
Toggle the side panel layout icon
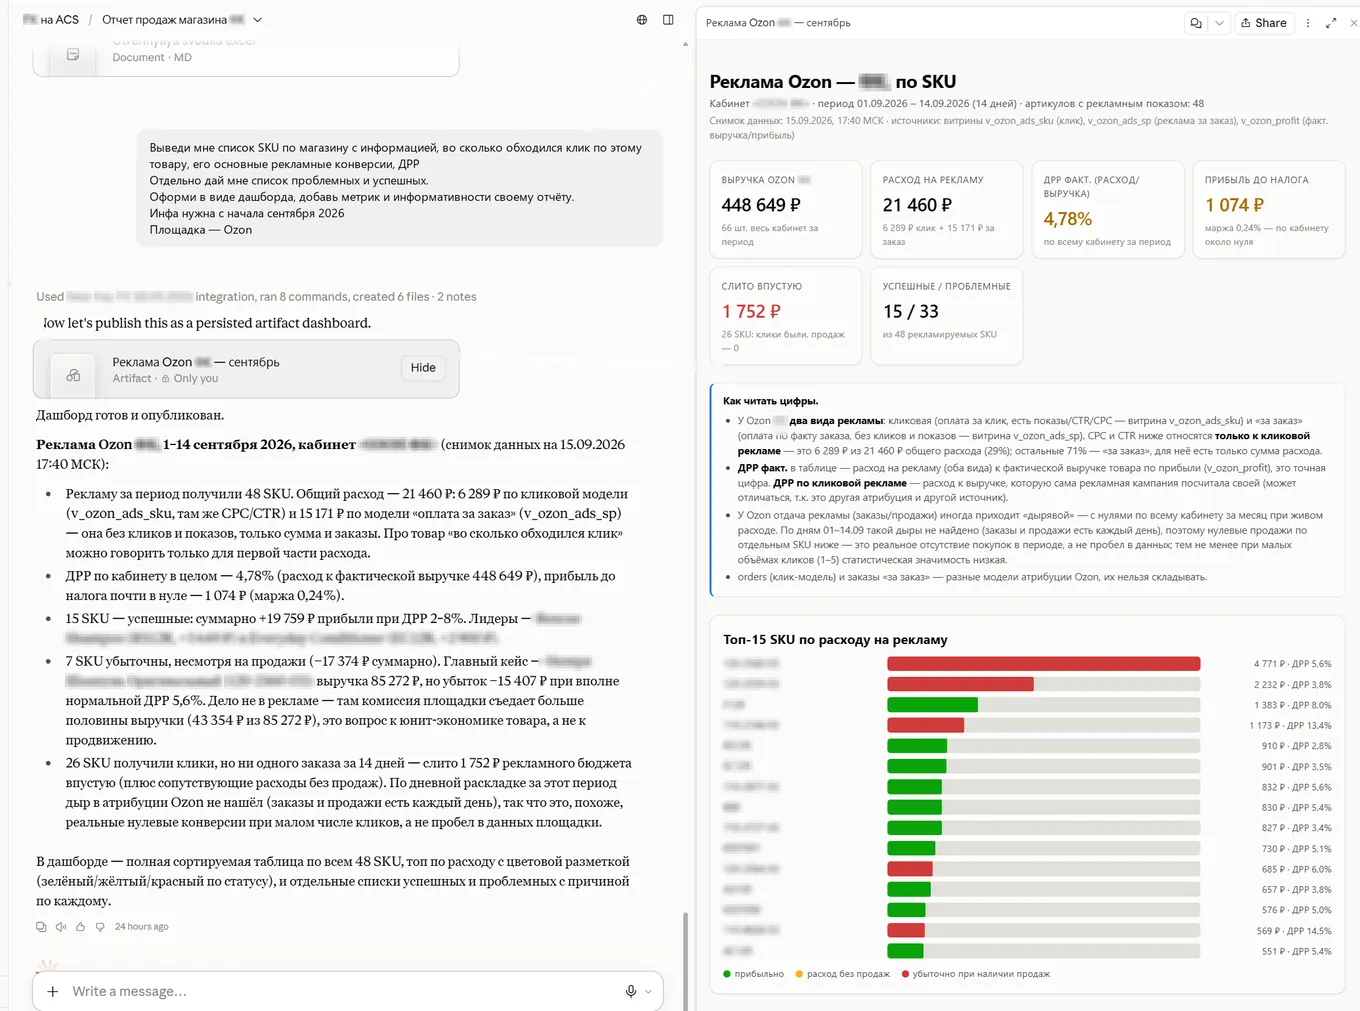click(668, 20)
